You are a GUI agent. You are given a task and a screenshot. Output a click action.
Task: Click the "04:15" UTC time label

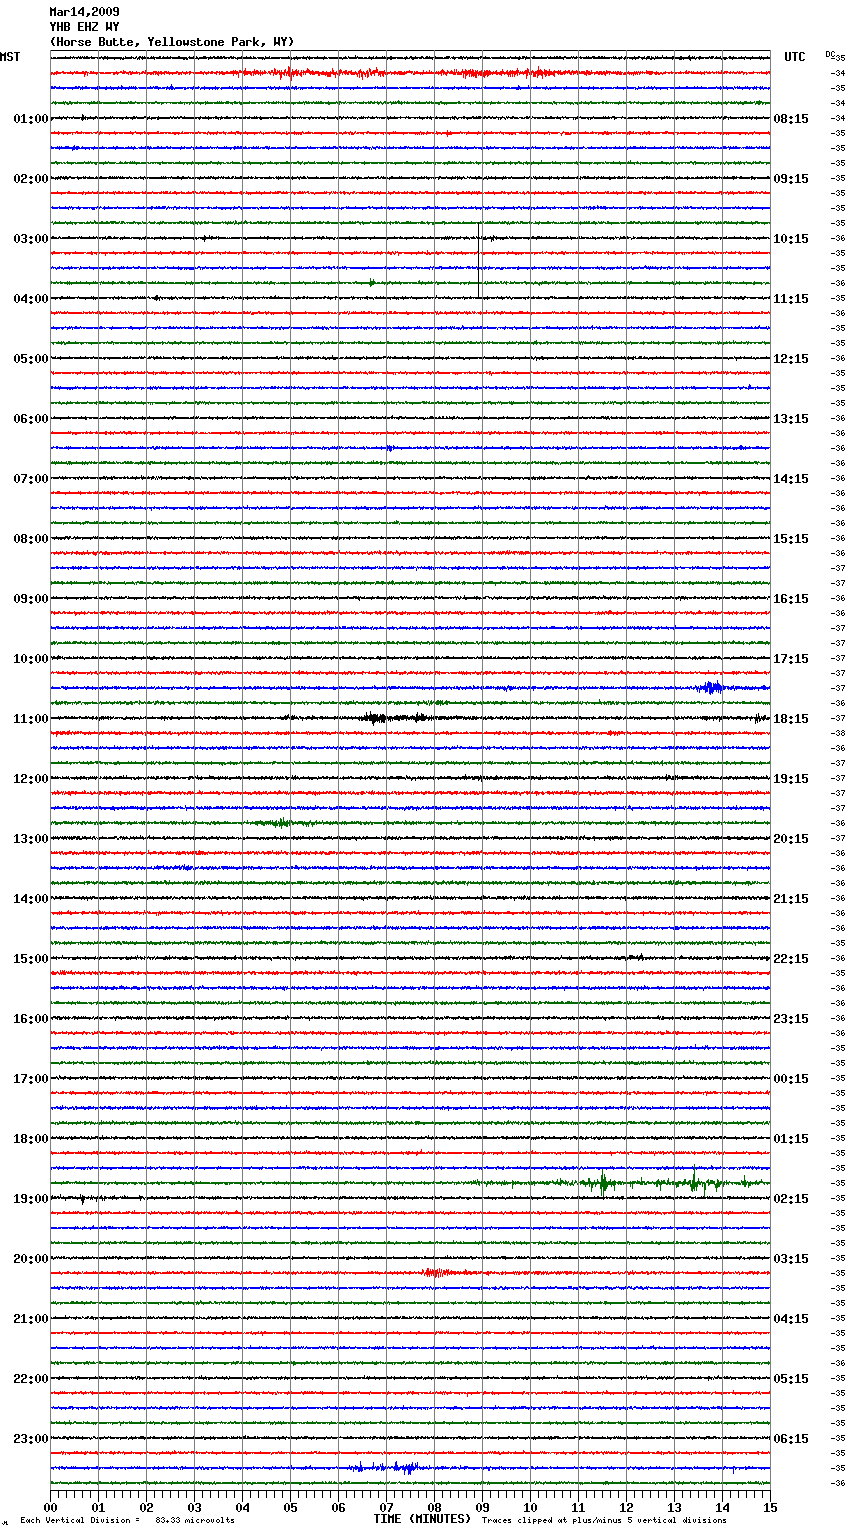coord(791,1319)
